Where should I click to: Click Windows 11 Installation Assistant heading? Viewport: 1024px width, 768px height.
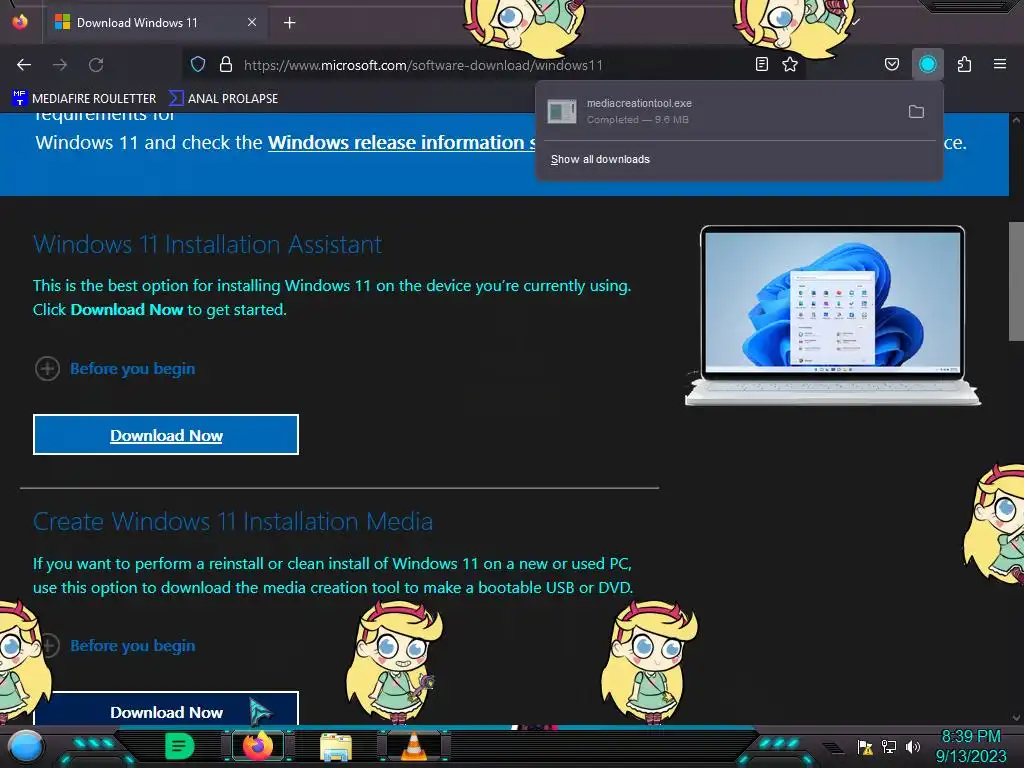208,244
